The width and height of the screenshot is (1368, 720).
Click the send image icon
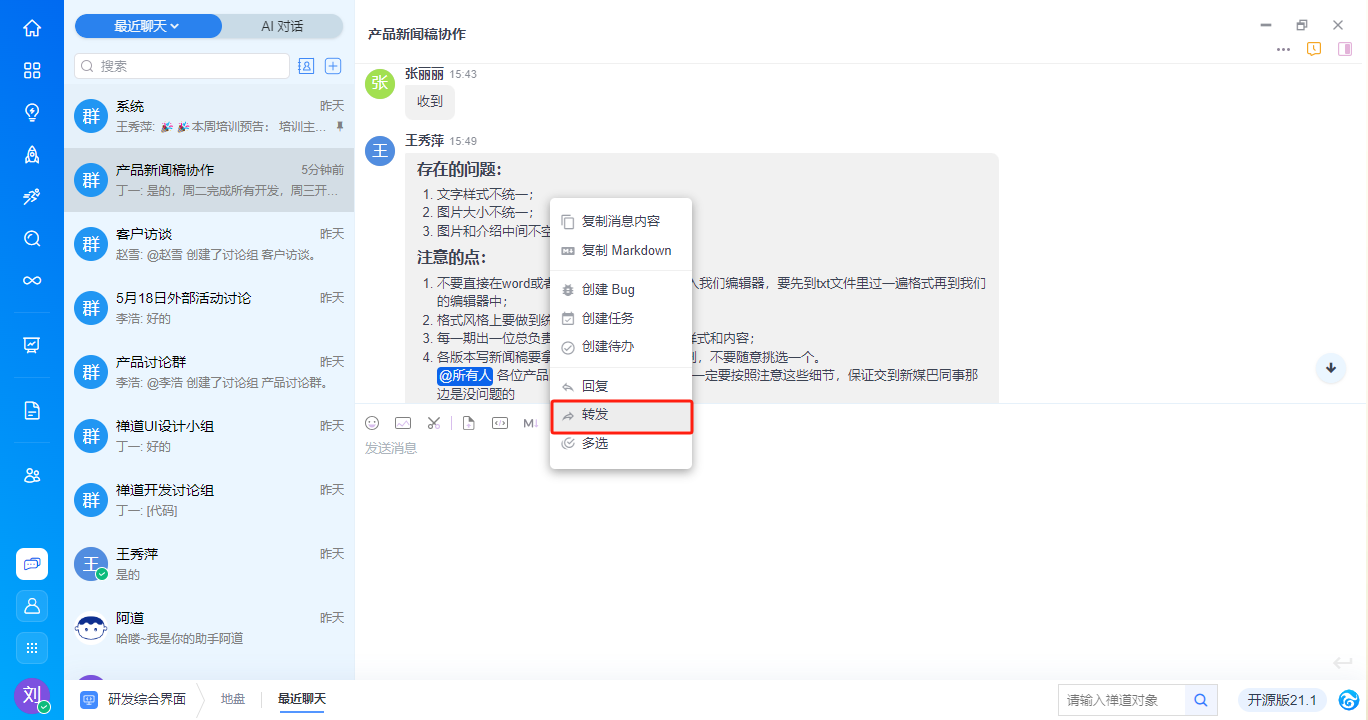[403, 423]
